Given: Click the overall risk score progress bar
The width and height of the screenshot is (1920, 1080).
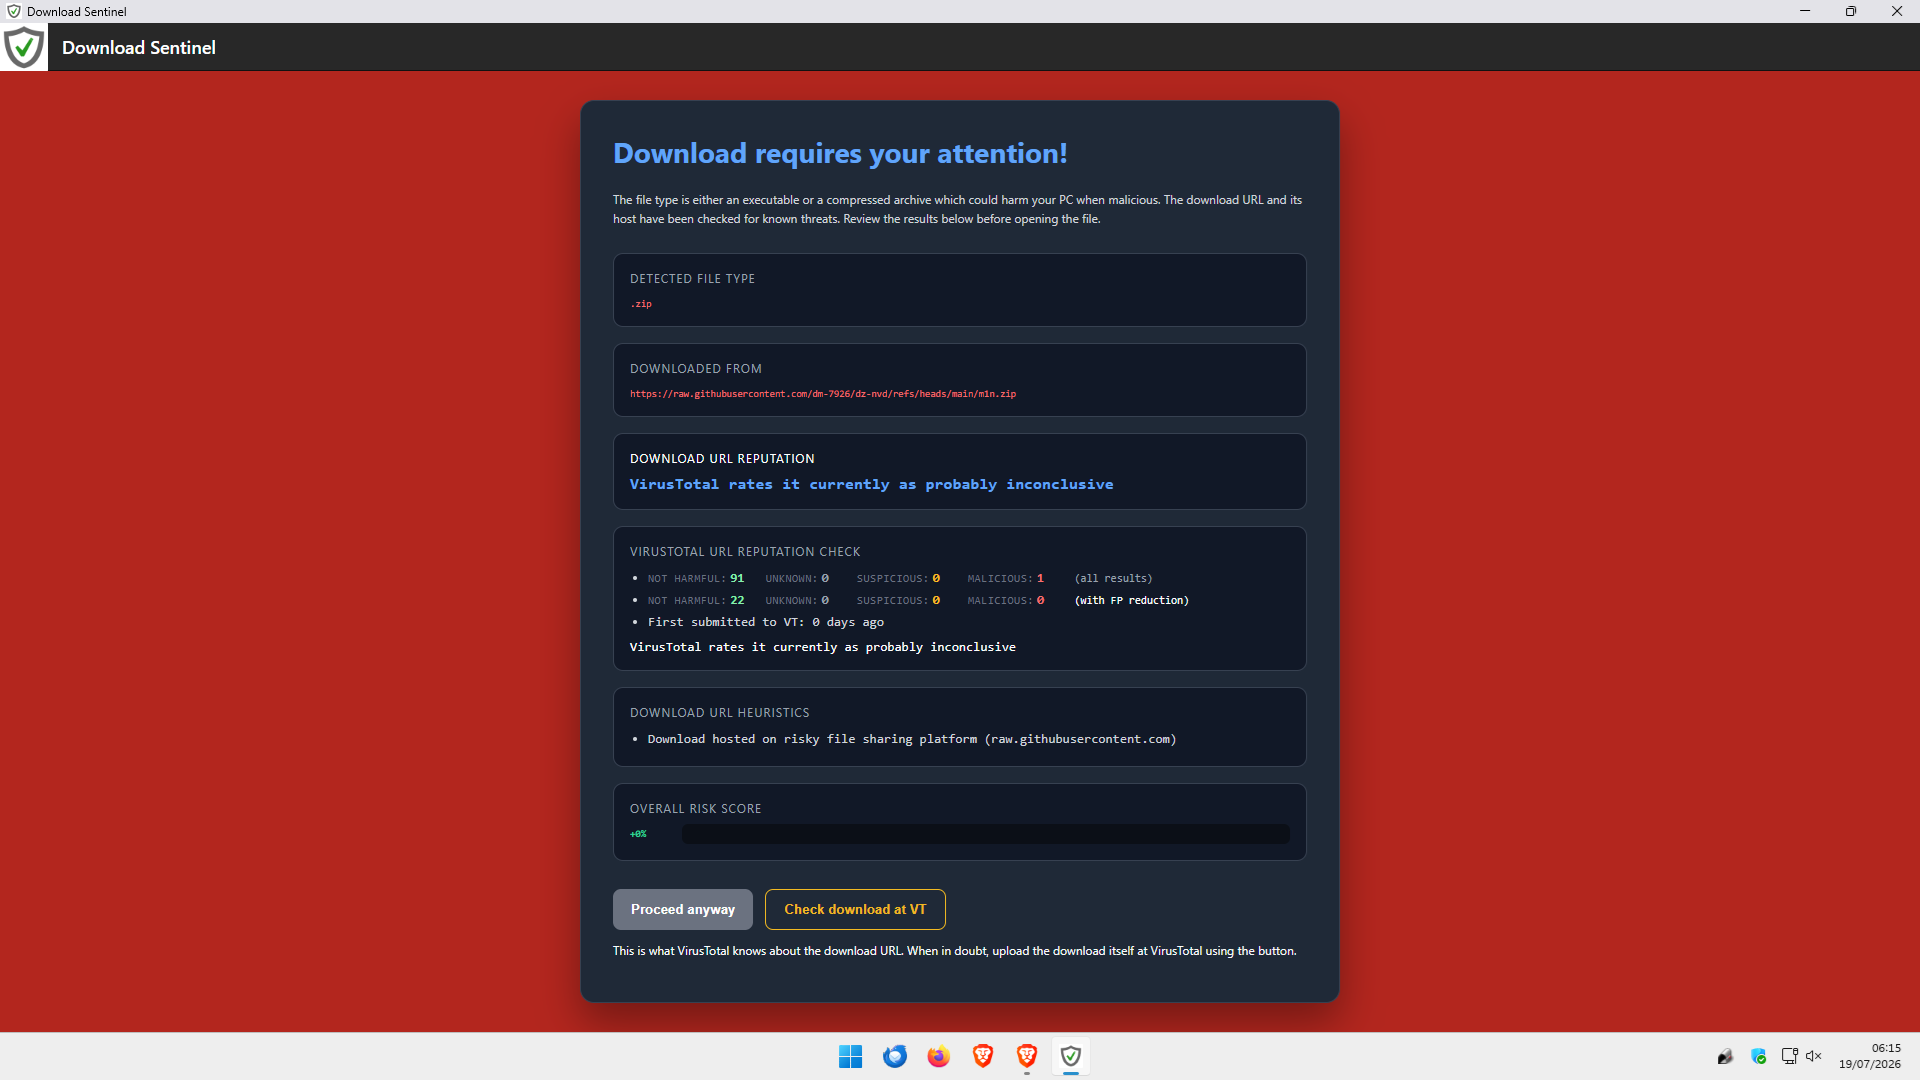Looking at the screenshot, I should click(985, 834).
